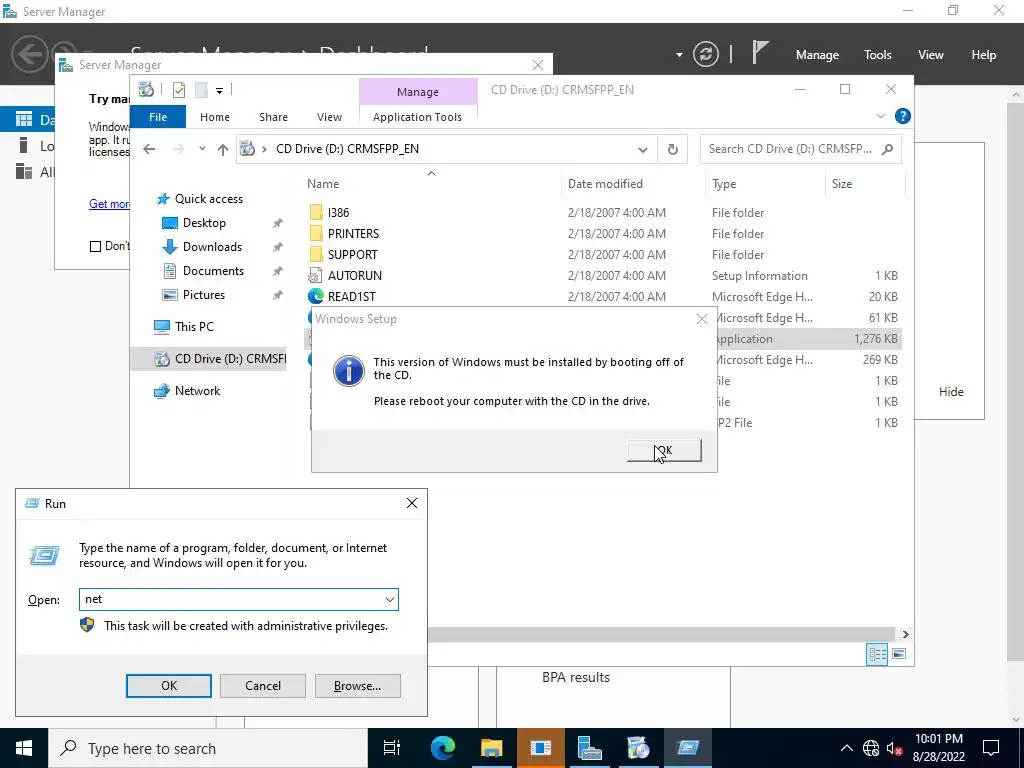Click Explorer back arrow
This screenshot has width=1024, height=768.
click(149, 149)
